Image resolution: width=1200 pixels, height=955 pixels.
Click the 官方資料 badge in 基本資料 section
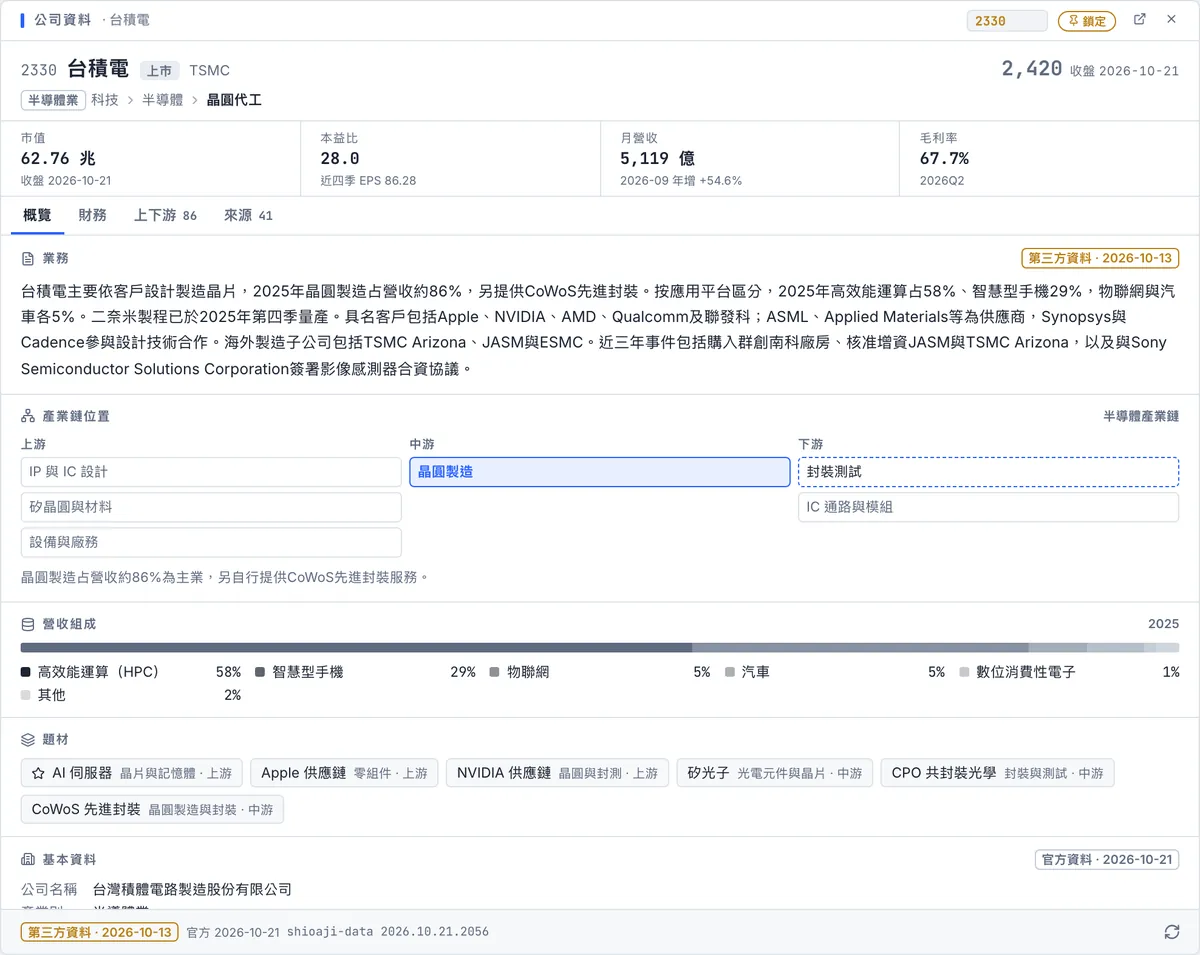tap(1107, 860)
